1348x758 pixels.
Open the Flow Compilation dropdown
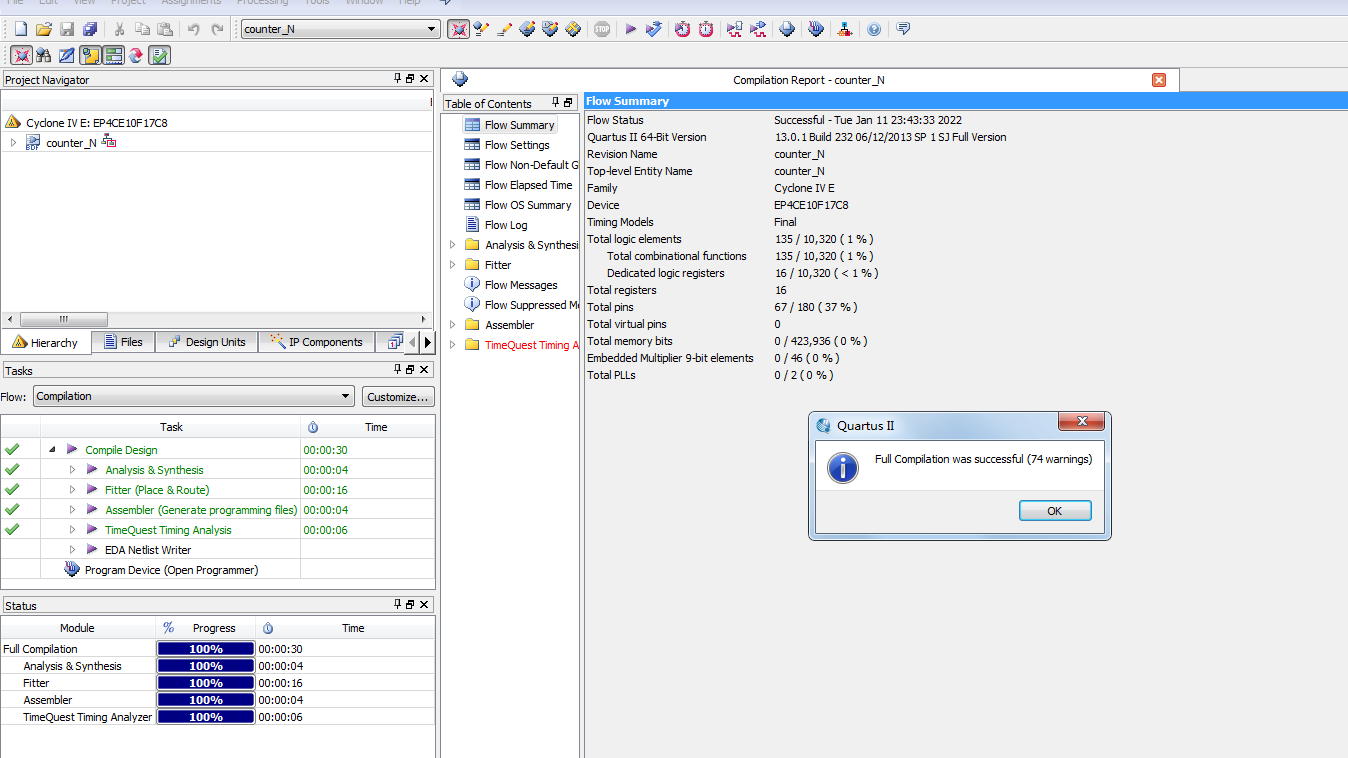[345, 396]
